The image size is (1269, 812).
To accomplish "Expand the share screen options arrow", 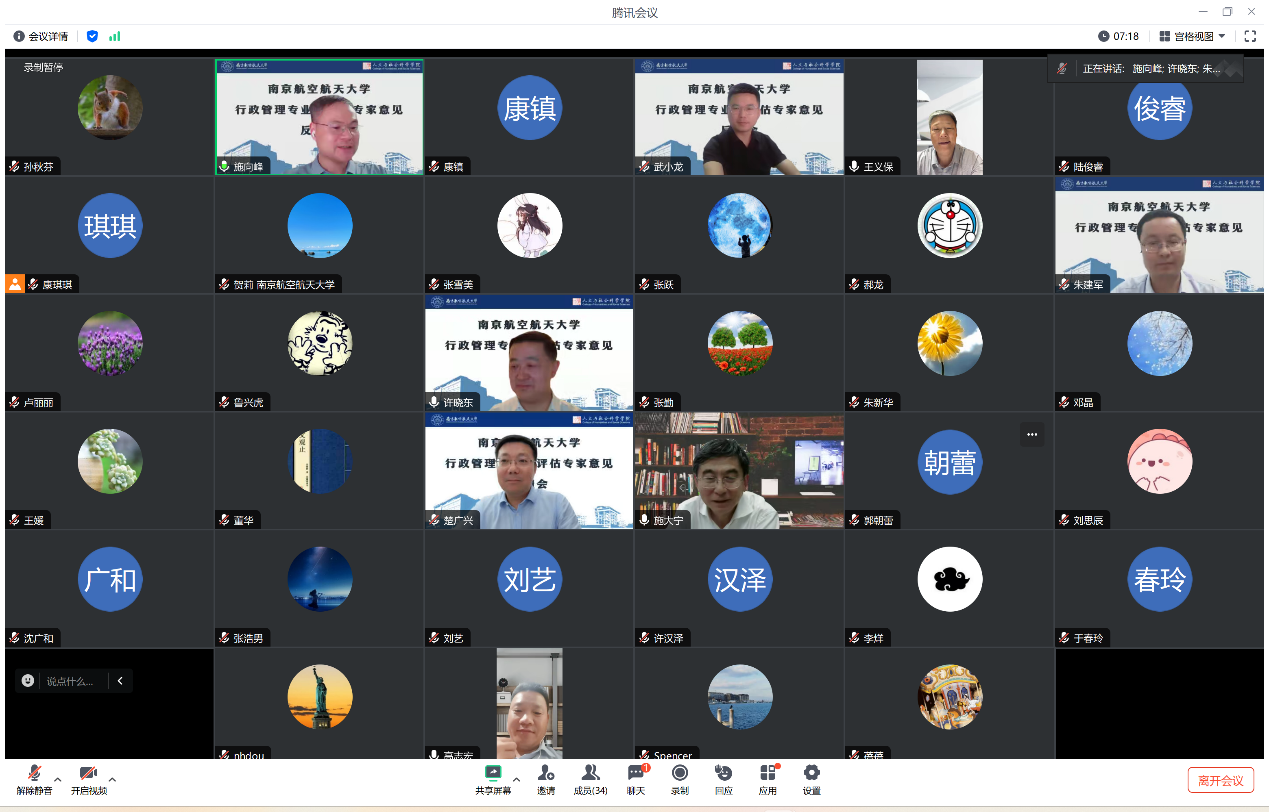I will tap(516, 779).
